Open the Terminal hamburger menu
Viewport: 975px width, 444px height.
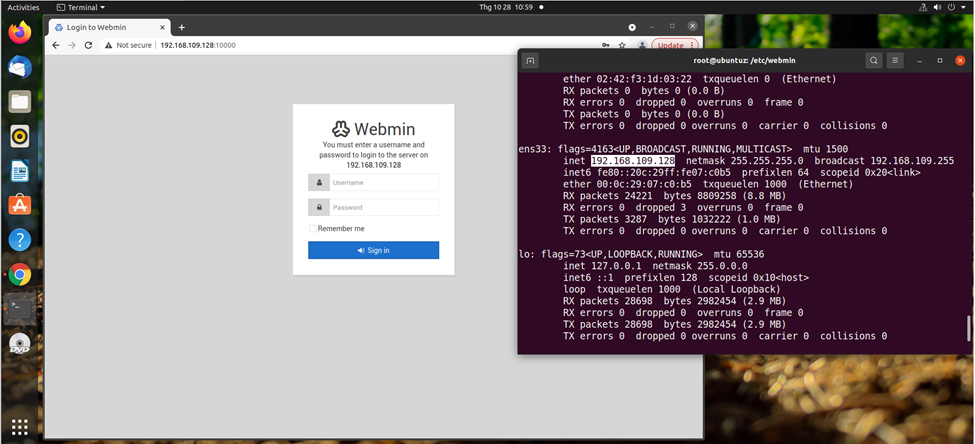pyautogui.click(x=895, y=60)
